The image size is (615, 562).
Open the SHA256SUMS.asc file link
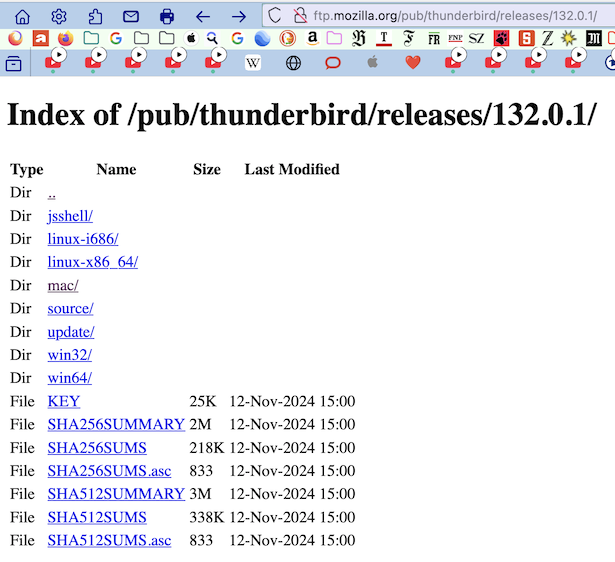(109, 471)
